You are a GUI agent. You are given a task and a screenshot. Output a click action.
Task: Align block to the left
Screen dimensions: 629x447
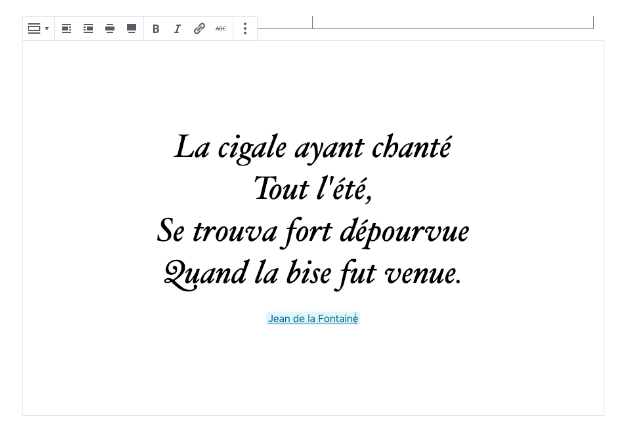(x=67, y=28)
